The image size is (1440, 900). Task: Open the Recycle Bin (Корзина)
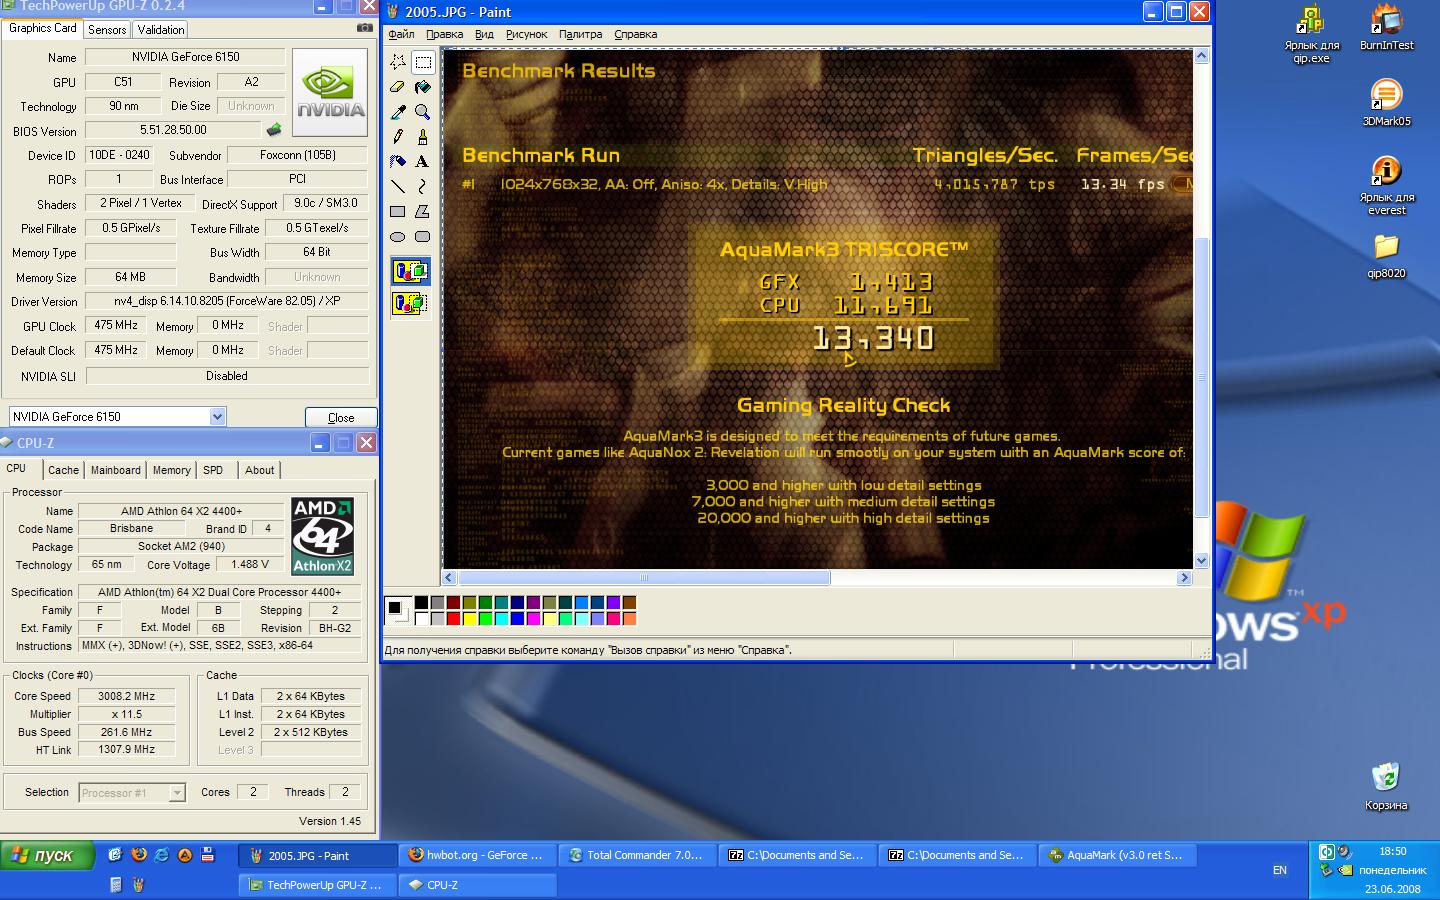click(1386, 786)
